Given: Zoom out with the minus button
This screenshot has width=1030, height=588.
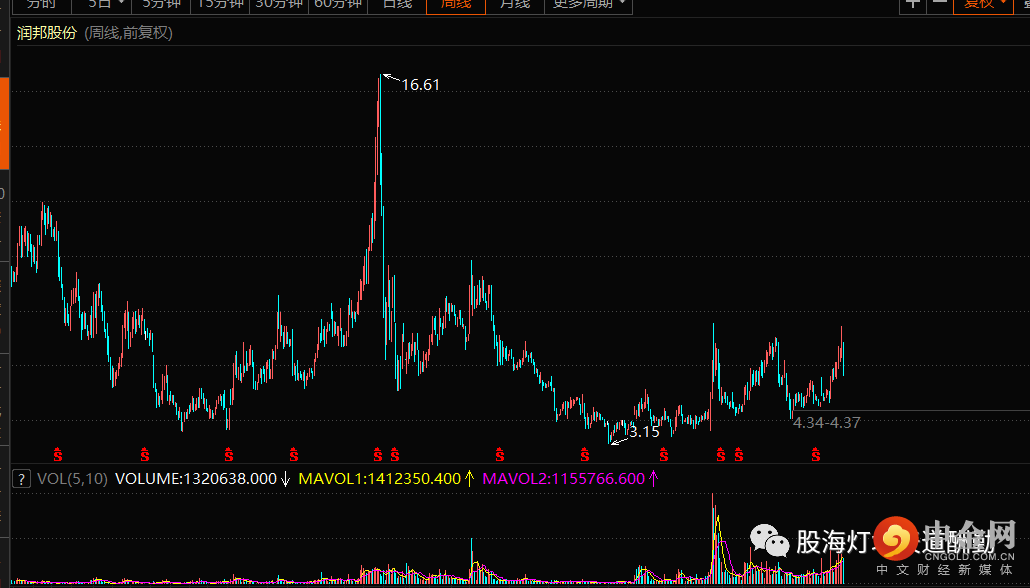Looking at the screenshot, I should 940,5.
